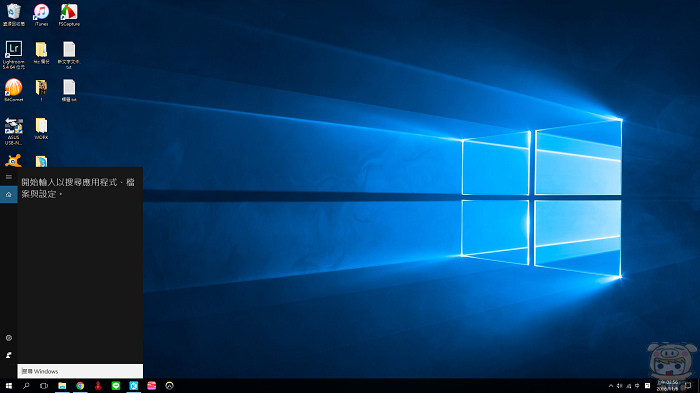700x393 pixels.
Task: Open the Action Center notification icon
Action: point(688,386)
